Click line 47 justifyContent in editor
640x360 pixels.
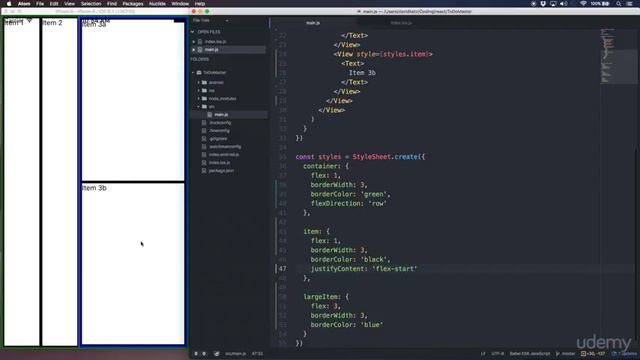click(x=364, y=269)
